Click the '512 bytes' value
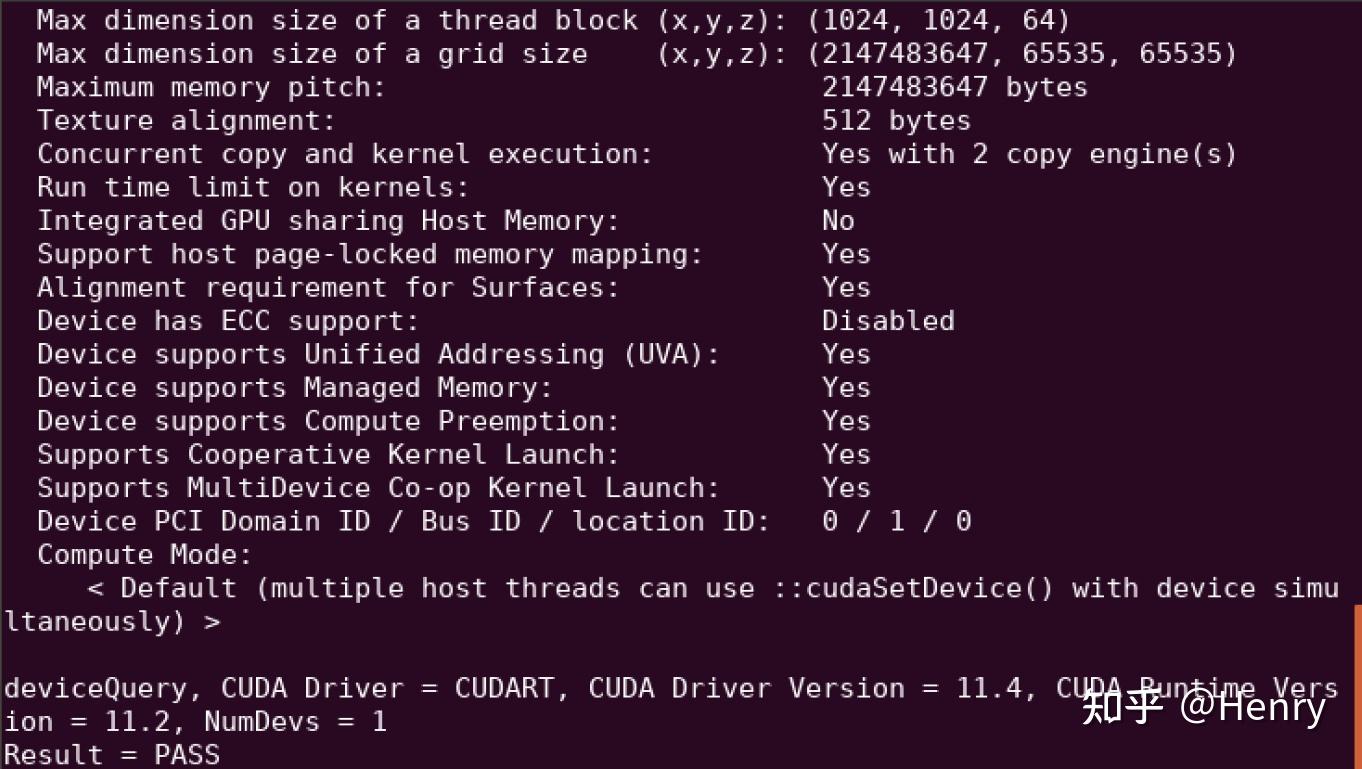Image resolution: width=1362 pixels, height=769 pixels. click(x=896, y=121)
